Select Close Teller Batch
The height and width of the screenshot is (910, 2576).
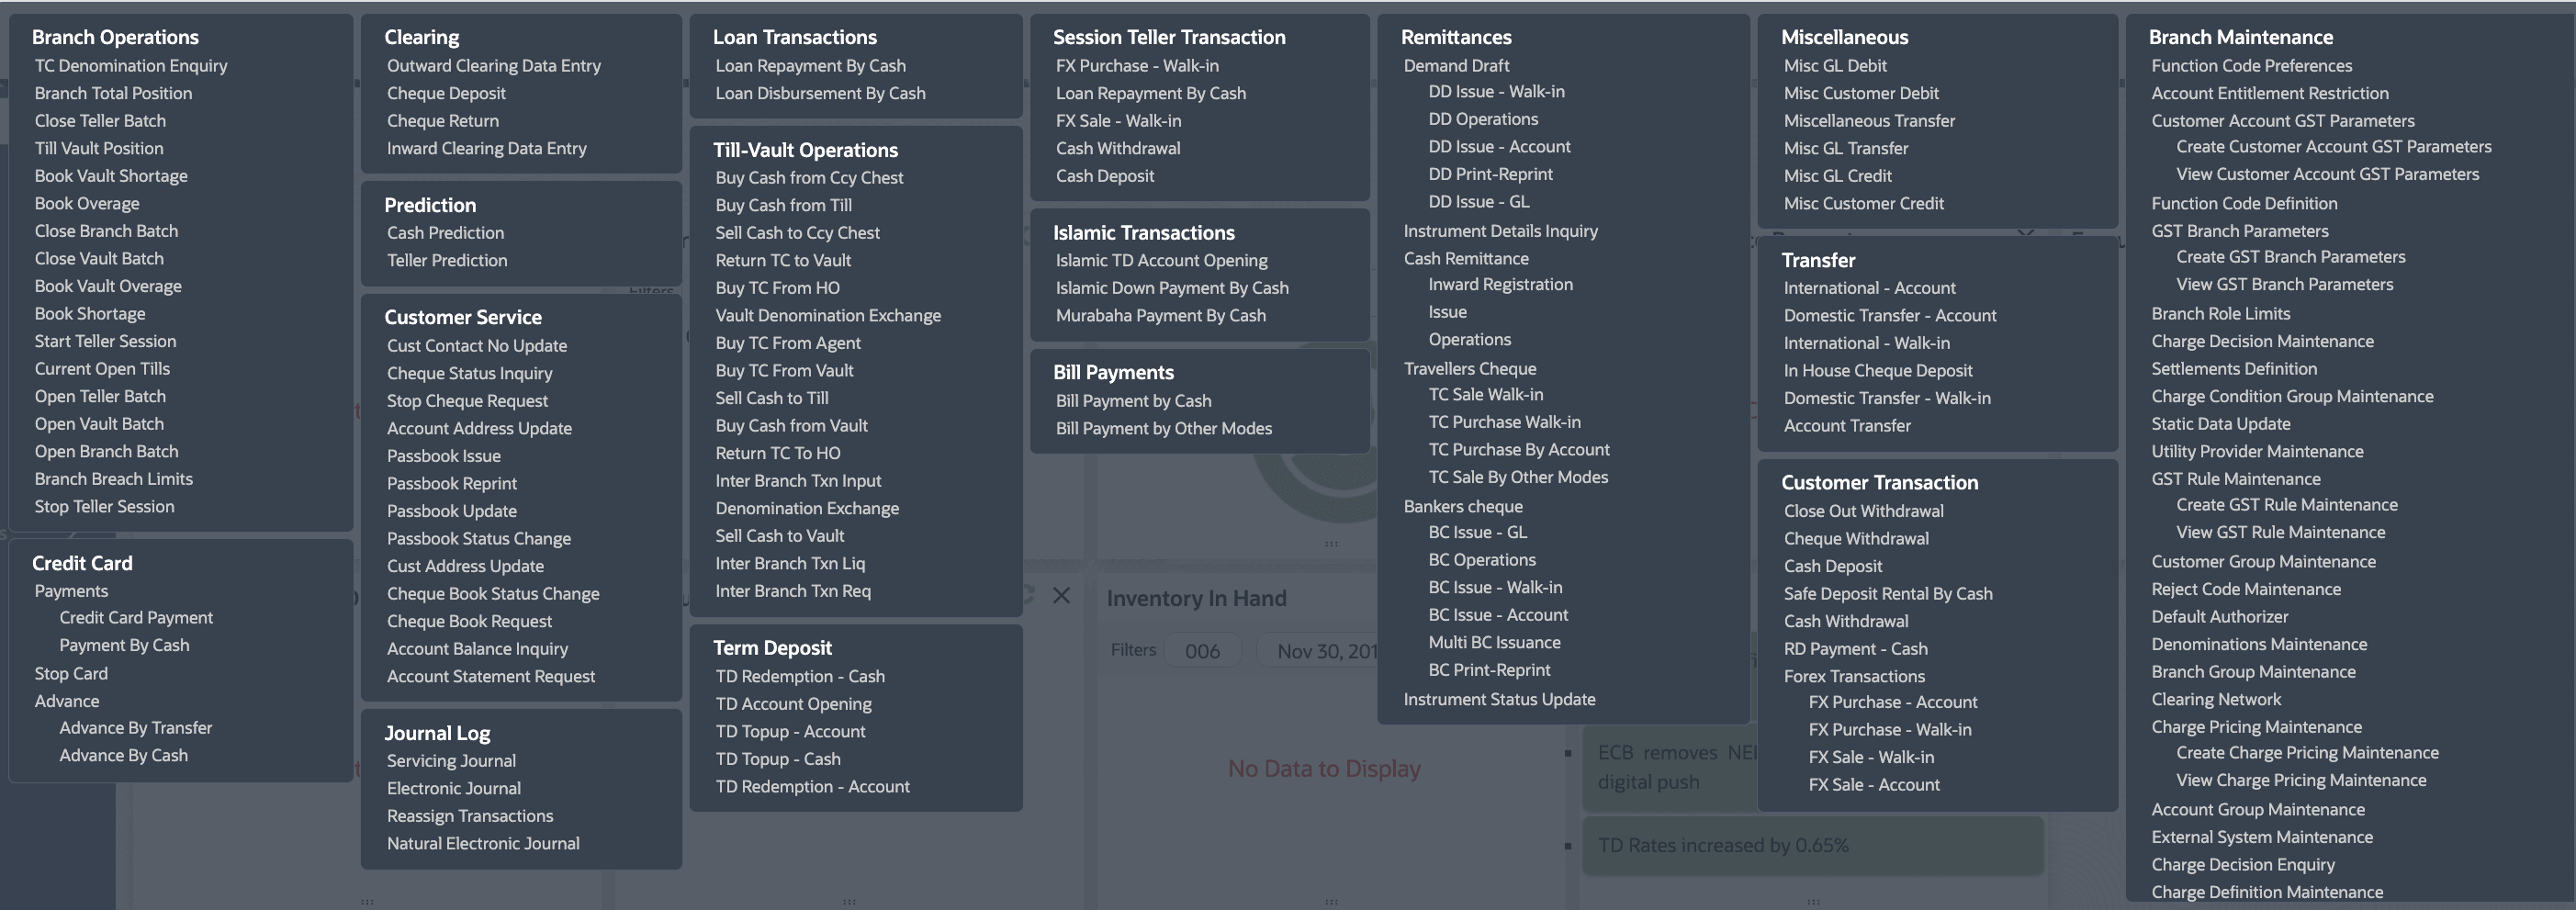(x=100, y=121)
